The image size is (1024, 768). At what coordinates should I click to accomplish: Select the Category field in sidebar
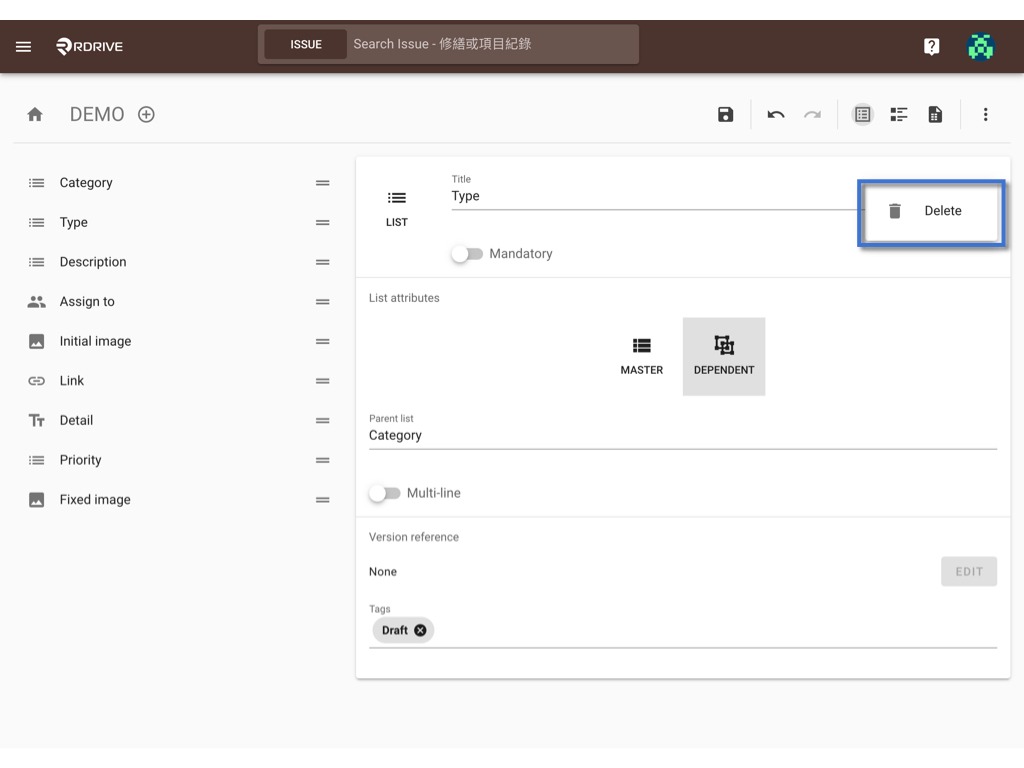[179, 183]
